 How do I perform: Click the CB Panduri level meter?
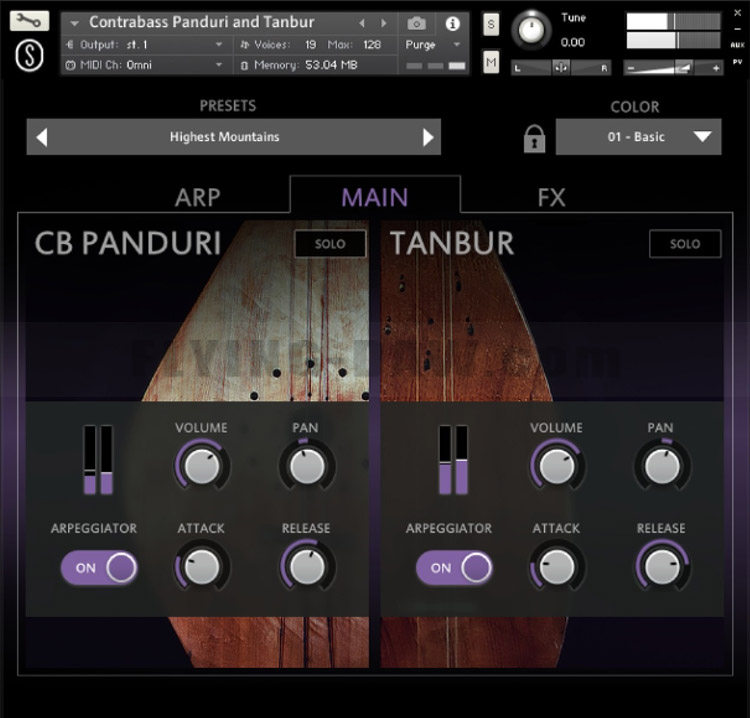[x=98, y=460]
